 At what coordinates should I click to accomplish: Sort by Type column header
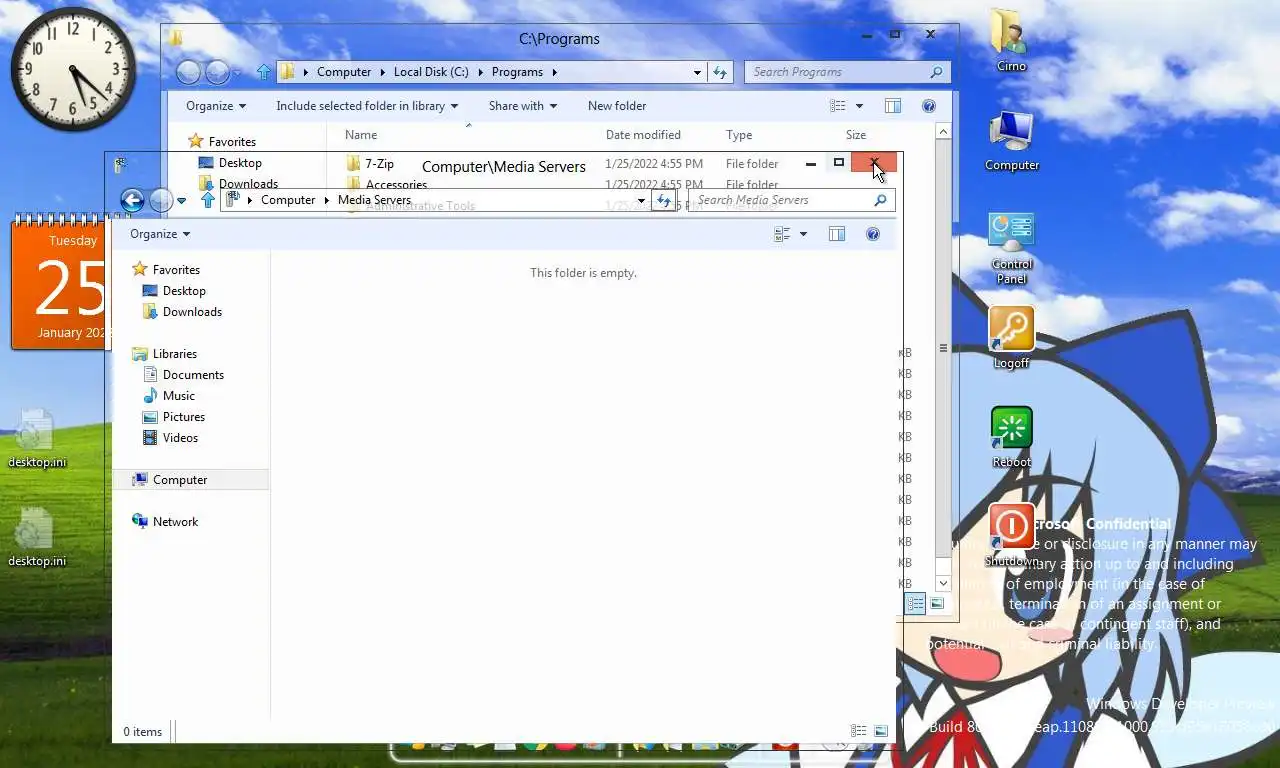pyautogui.click(x=739, y=135)
